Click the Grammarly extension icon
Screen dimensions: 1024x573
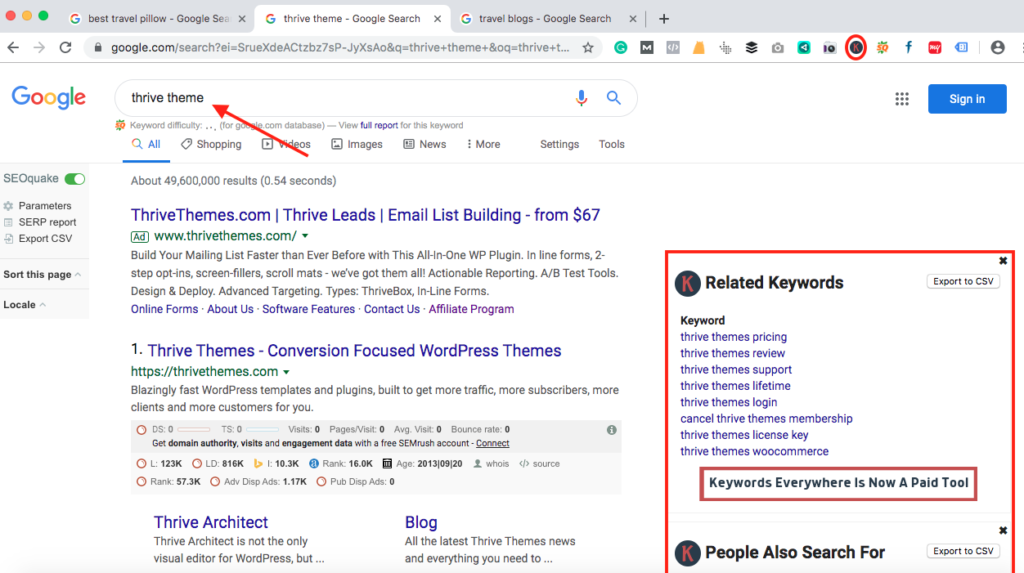click(620, 47)
